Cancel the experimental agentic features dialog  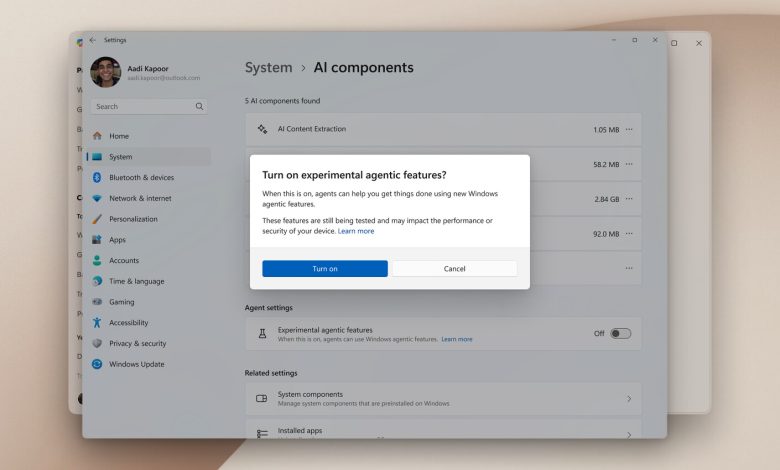[454, 269]
